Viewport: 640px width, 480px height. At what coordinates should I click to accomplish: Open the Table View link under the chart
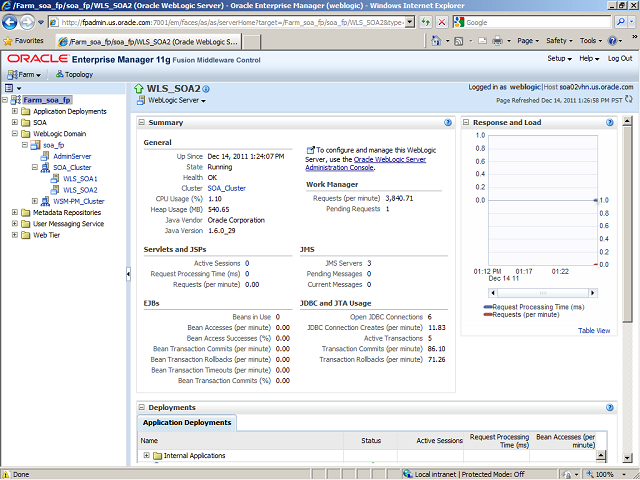coord(593,330)
